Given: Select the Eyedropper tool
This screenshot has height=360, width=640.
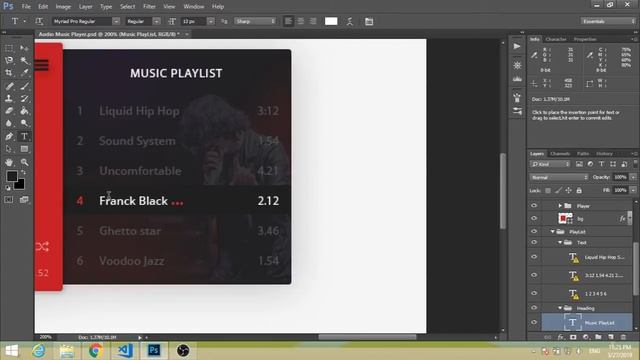Looking at the screenshot, I should [x=24, y=73].
